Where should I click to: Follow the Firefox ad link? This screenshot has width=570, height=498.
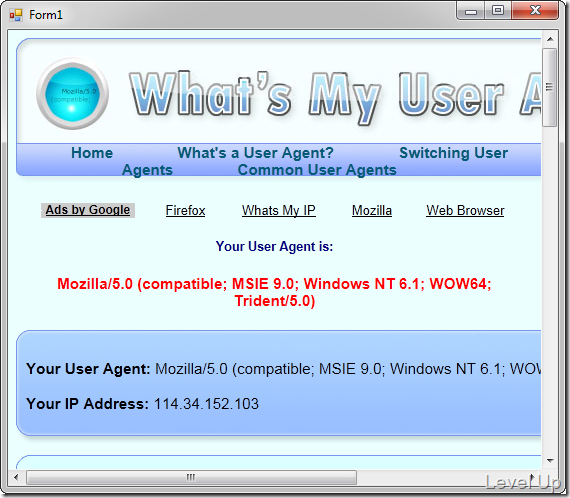click(x=185, y=210)
